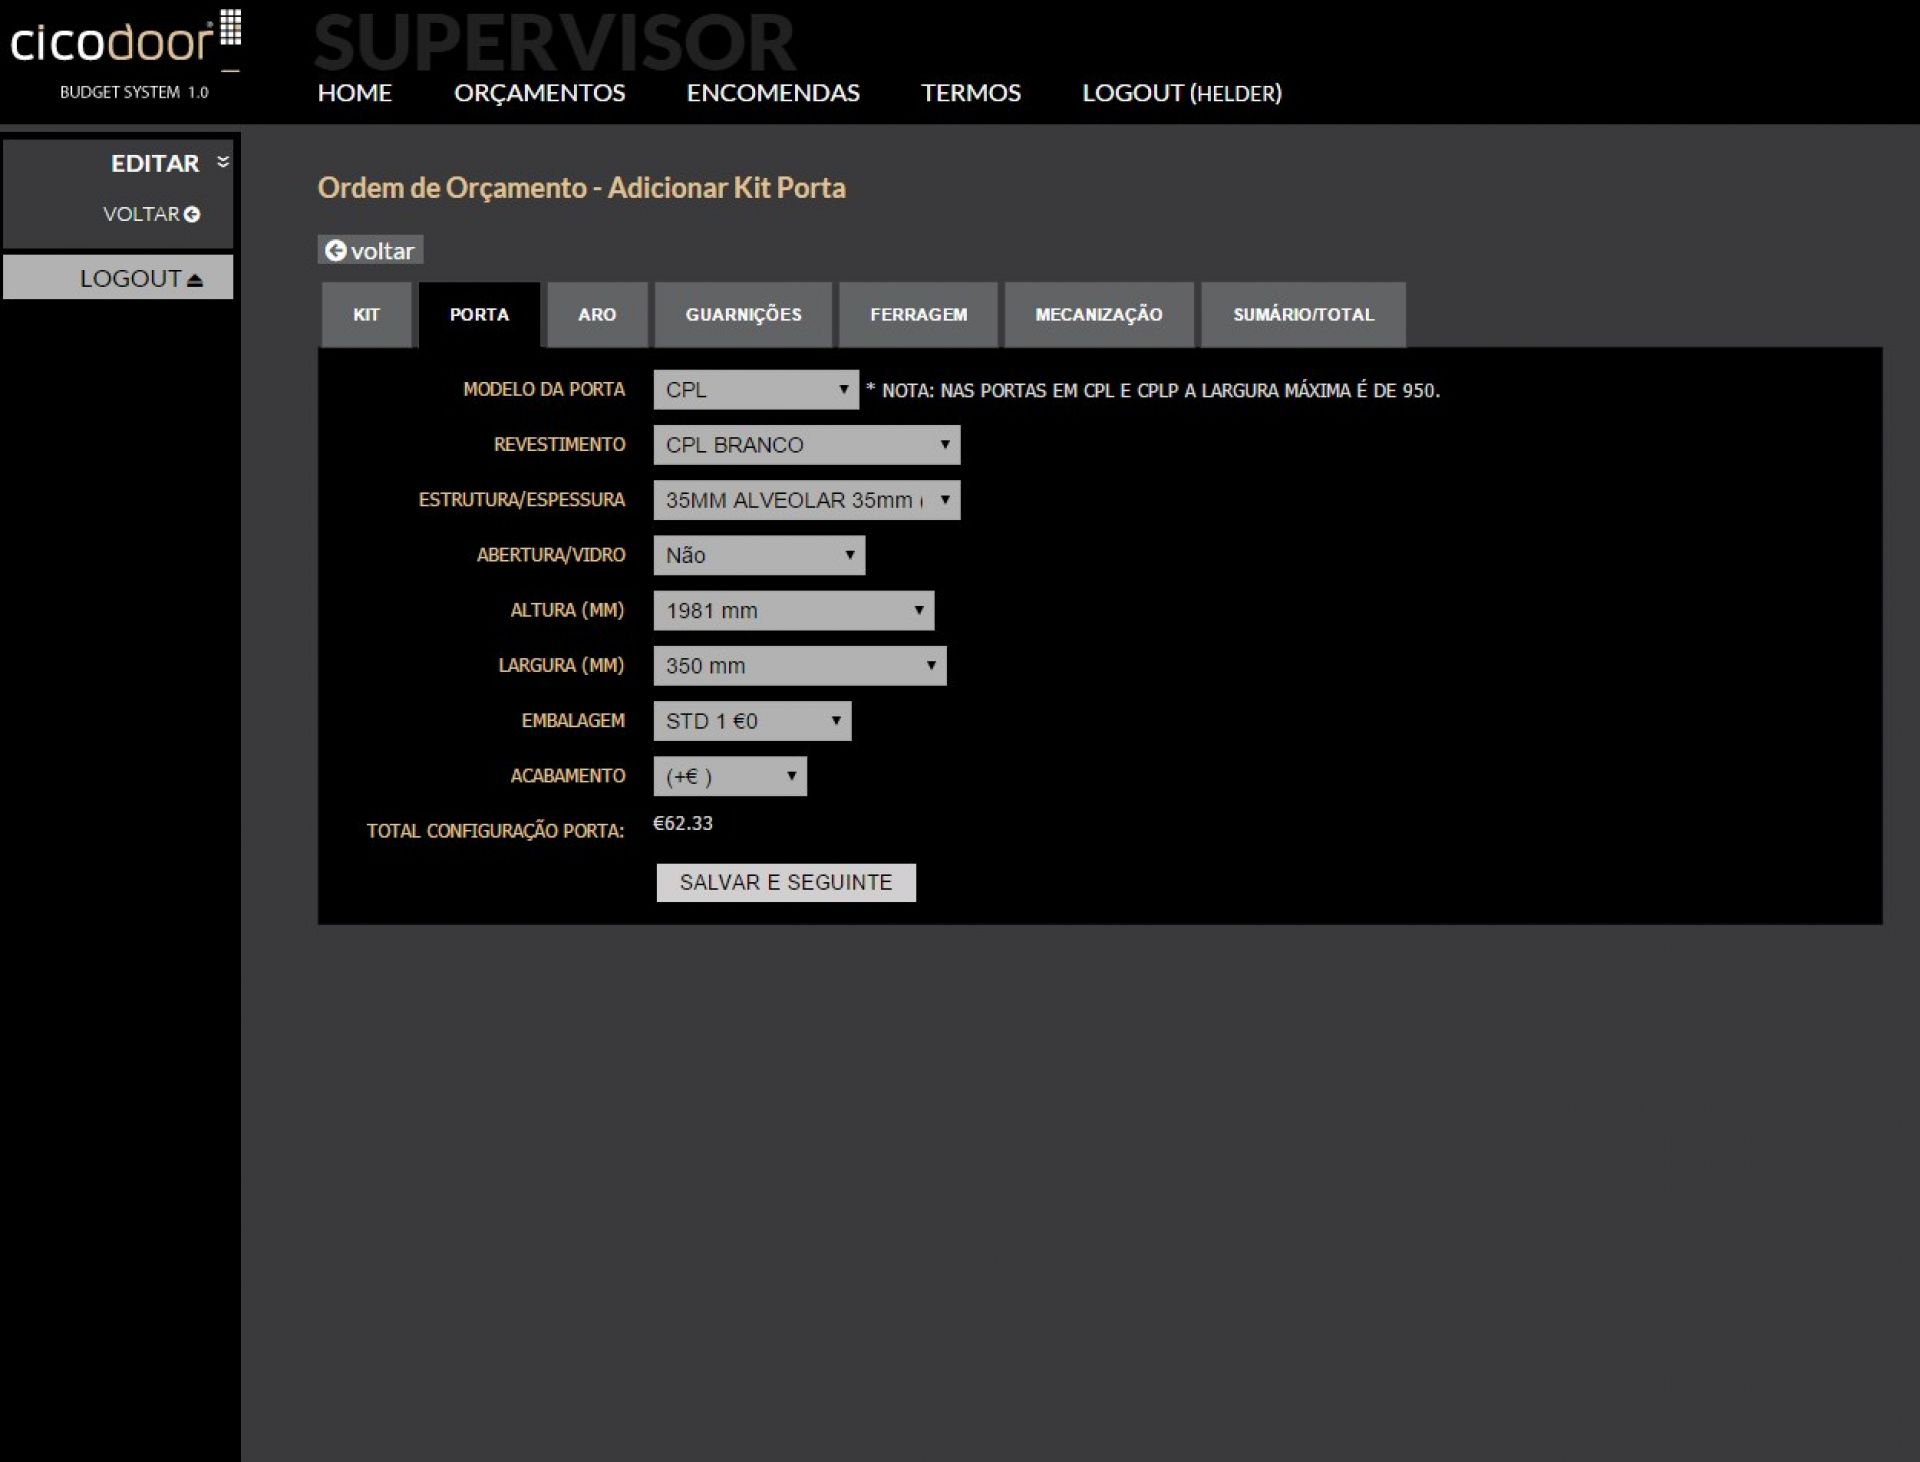
Task: Expand the REVESTIMENTO dropdown
Action: coord(806,445)
